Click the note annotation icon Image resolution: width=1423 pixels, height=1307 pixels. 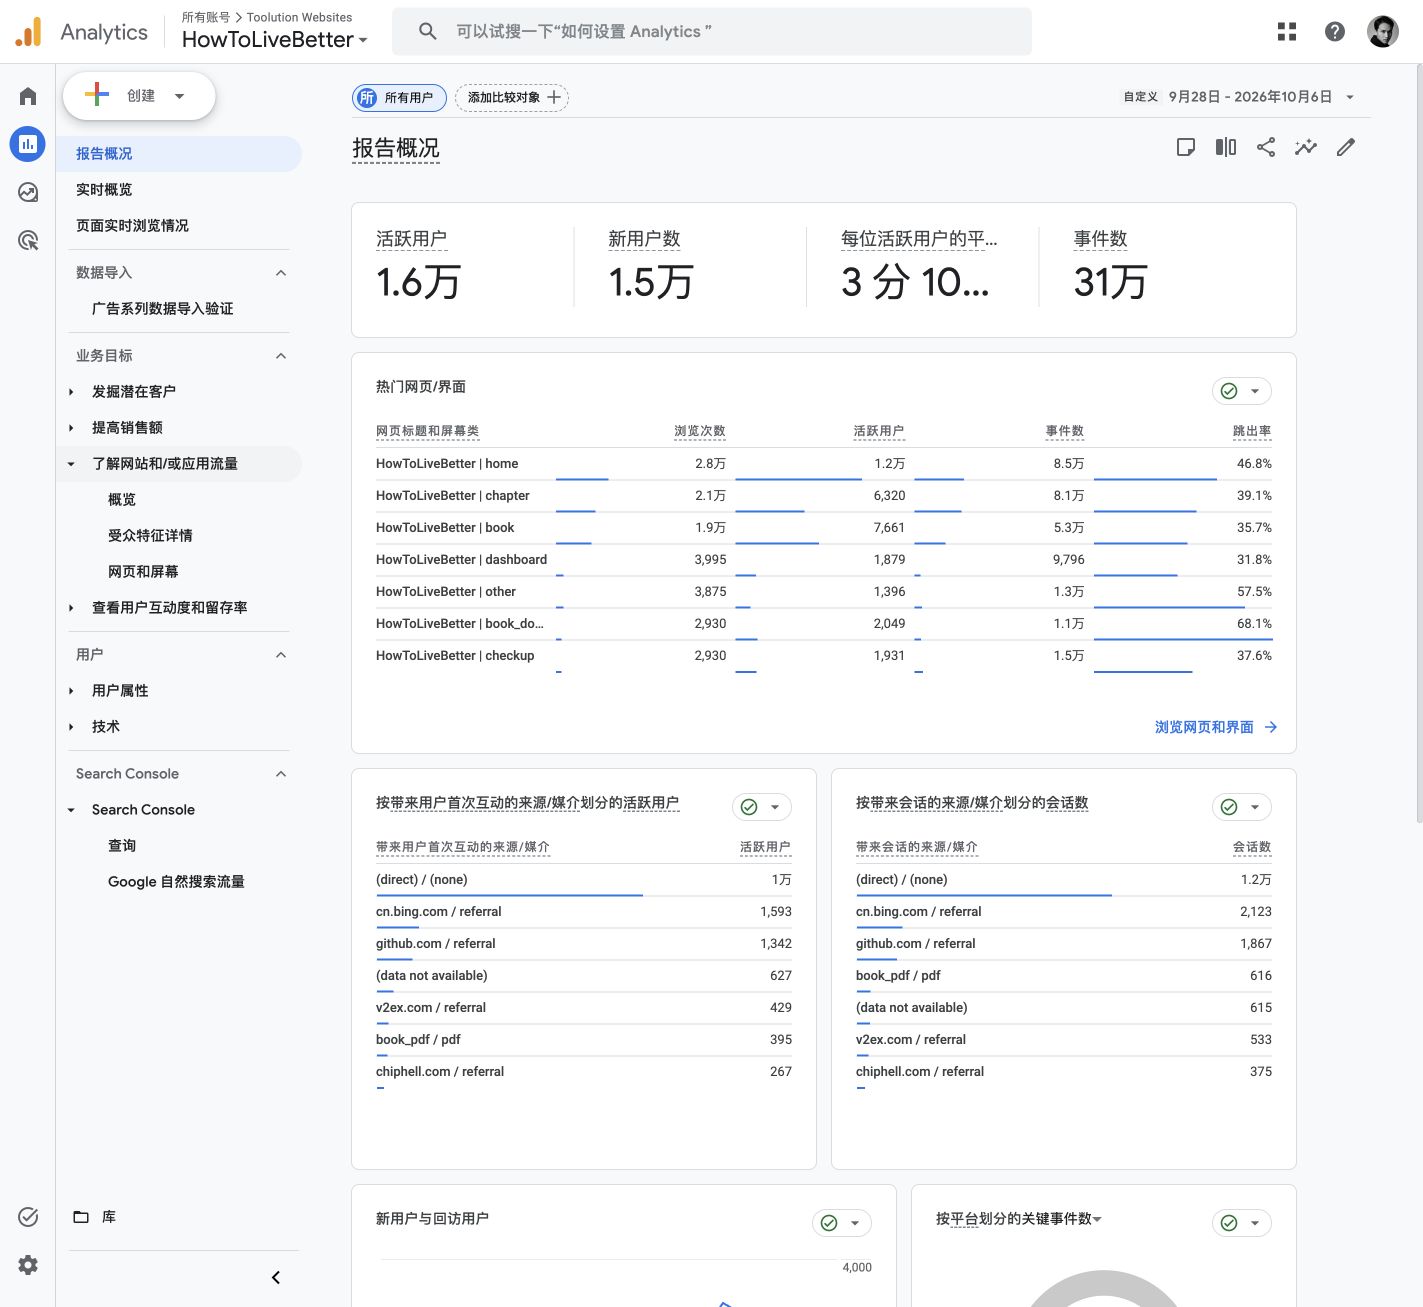point(1186,147)
